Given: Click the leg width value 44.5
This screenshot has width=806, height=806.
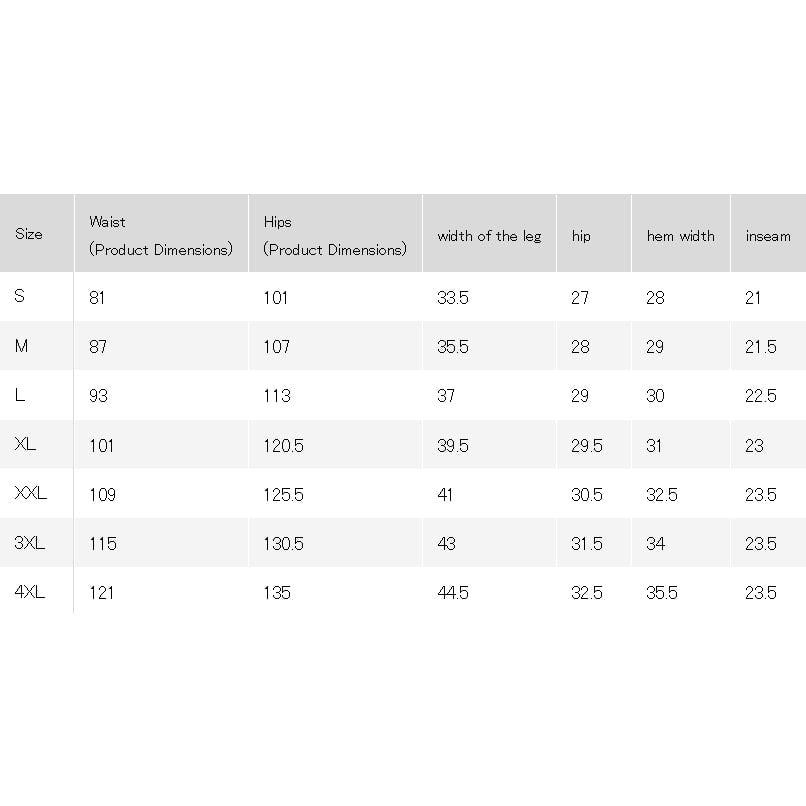Looking at the screenshot, I should coord(453,593).
